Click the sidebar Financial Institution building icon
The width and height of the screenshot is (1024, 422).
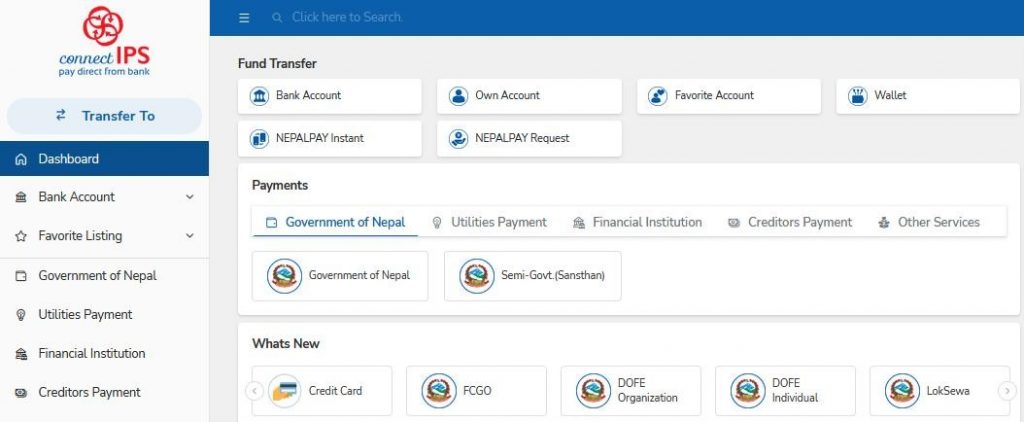(x=21, y=354)
